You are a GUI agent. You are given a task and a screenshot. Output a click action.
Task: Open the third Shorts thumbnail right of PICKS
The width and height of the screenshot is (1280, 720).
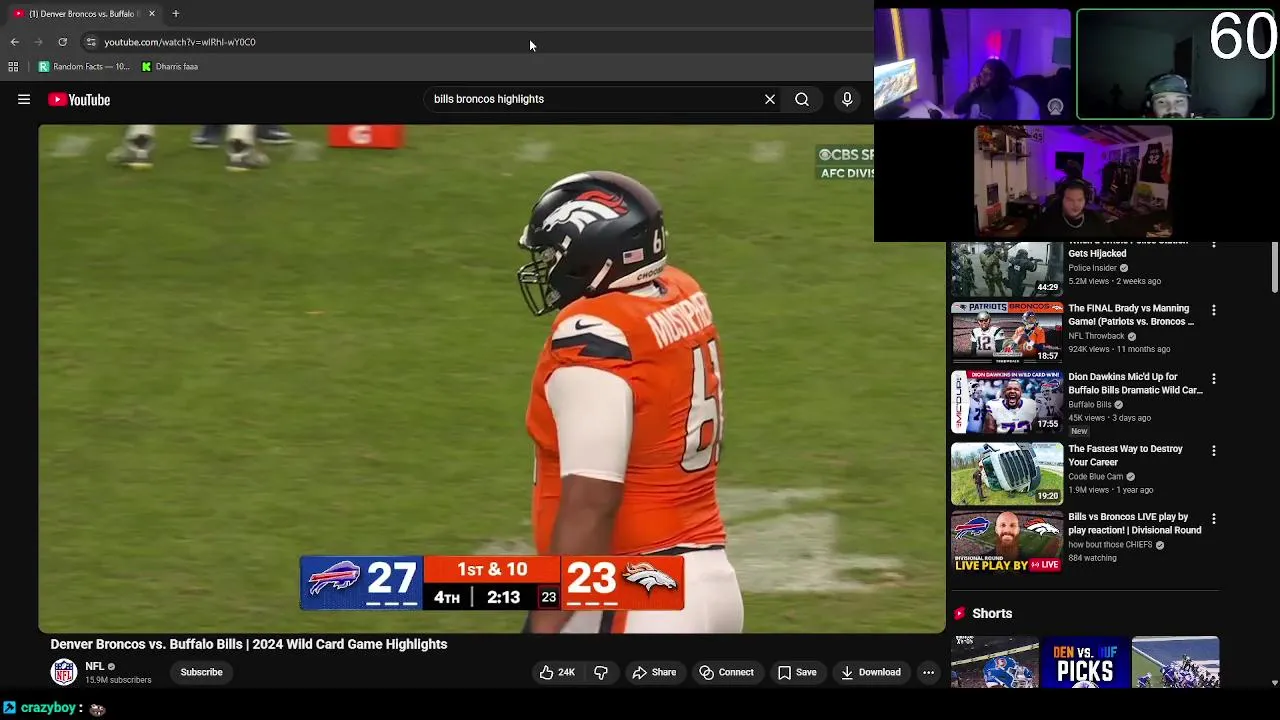tap(1175, 662)
